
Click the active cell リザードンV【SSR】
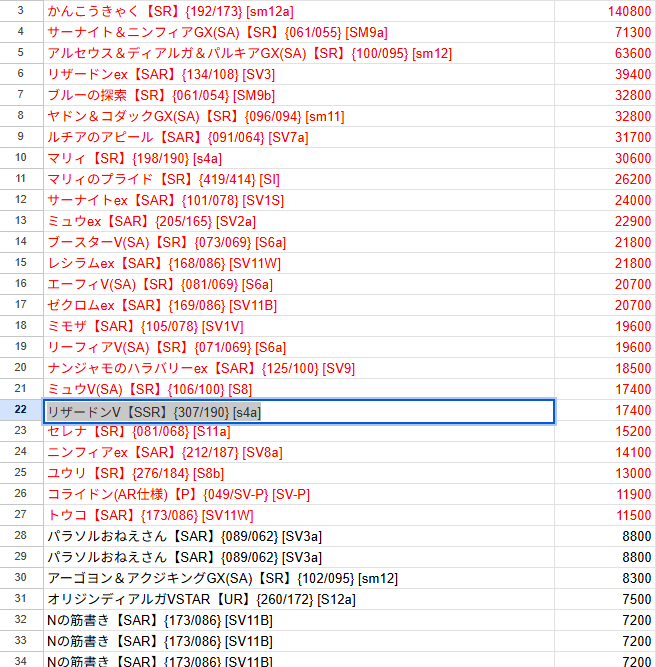coord(299,411)
